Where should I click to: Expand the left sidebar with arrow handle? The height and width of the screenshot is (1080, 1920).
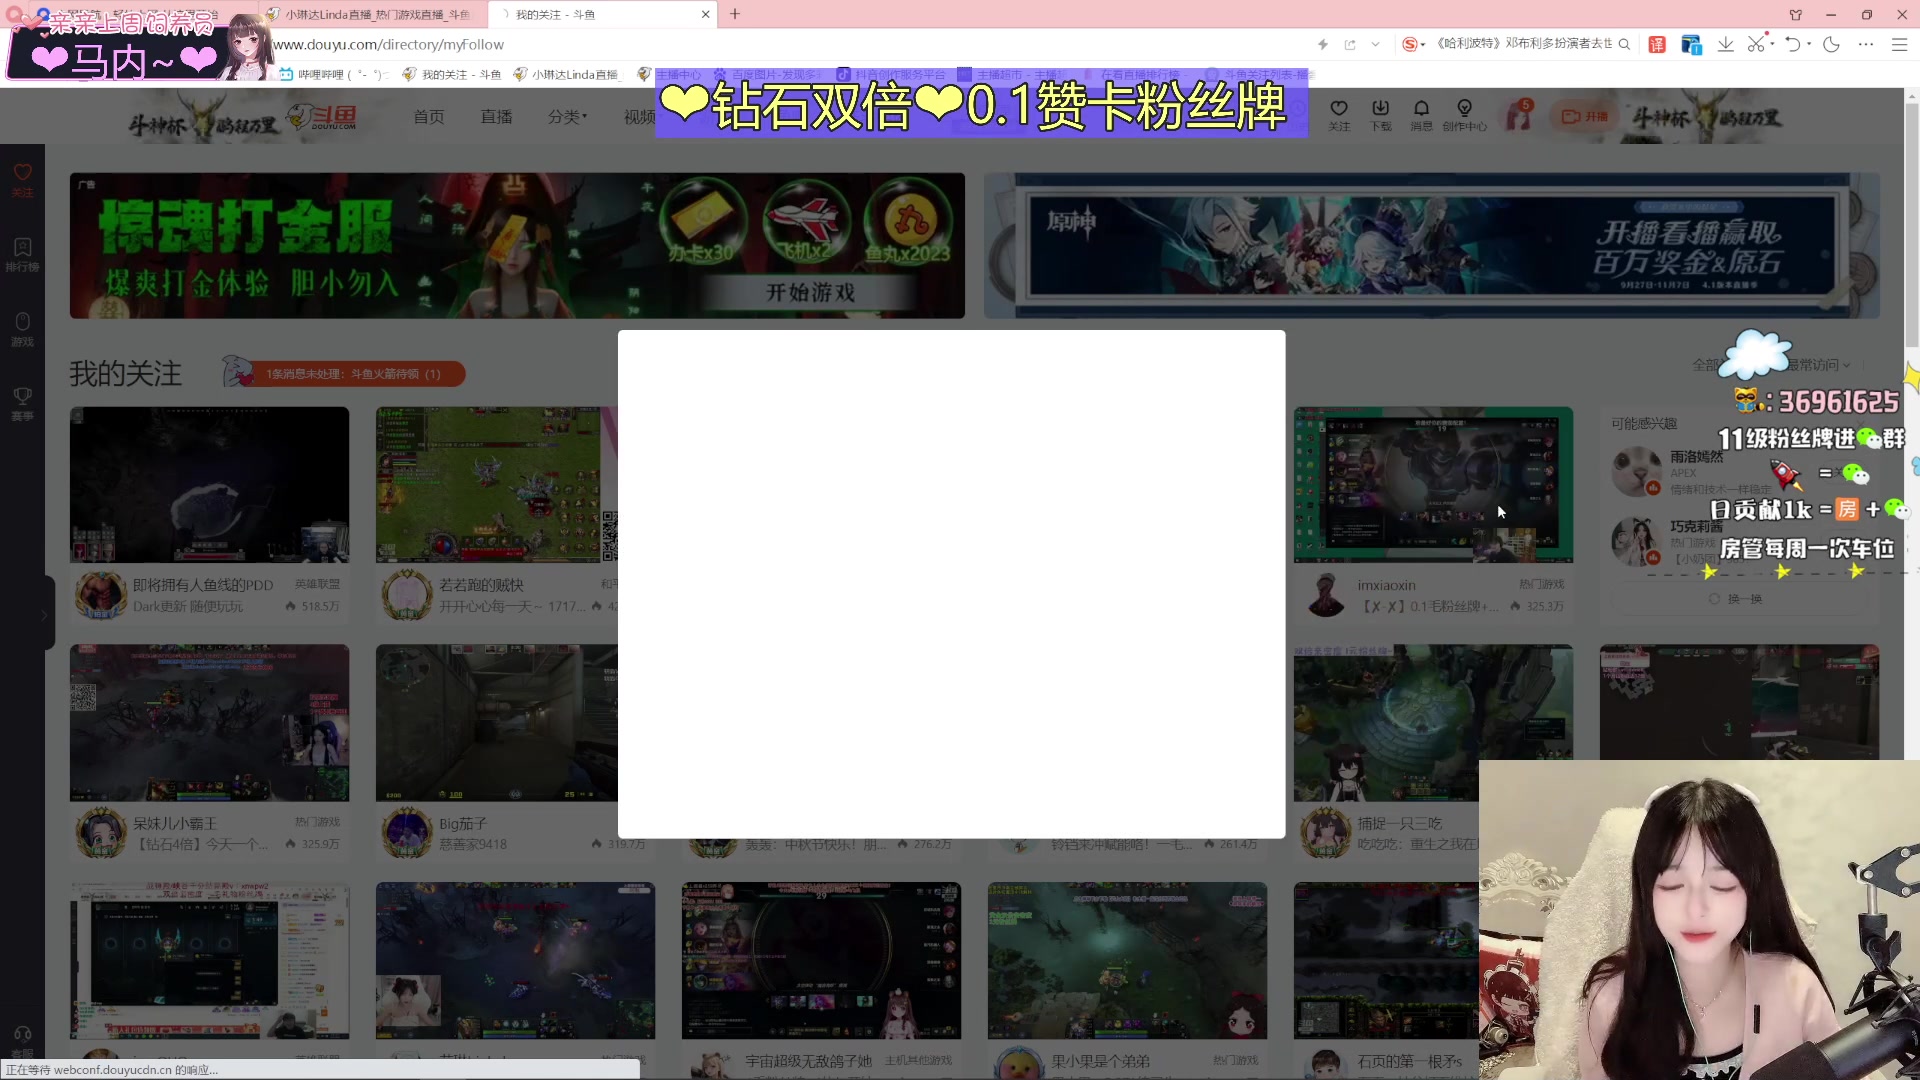[46, 613]
